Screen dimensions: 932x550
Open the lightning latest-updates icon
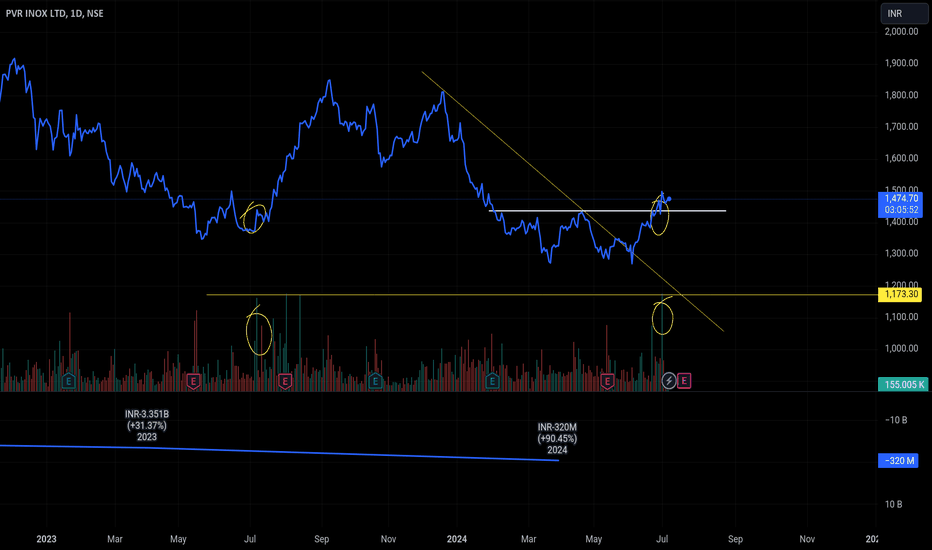click(669, 381)
